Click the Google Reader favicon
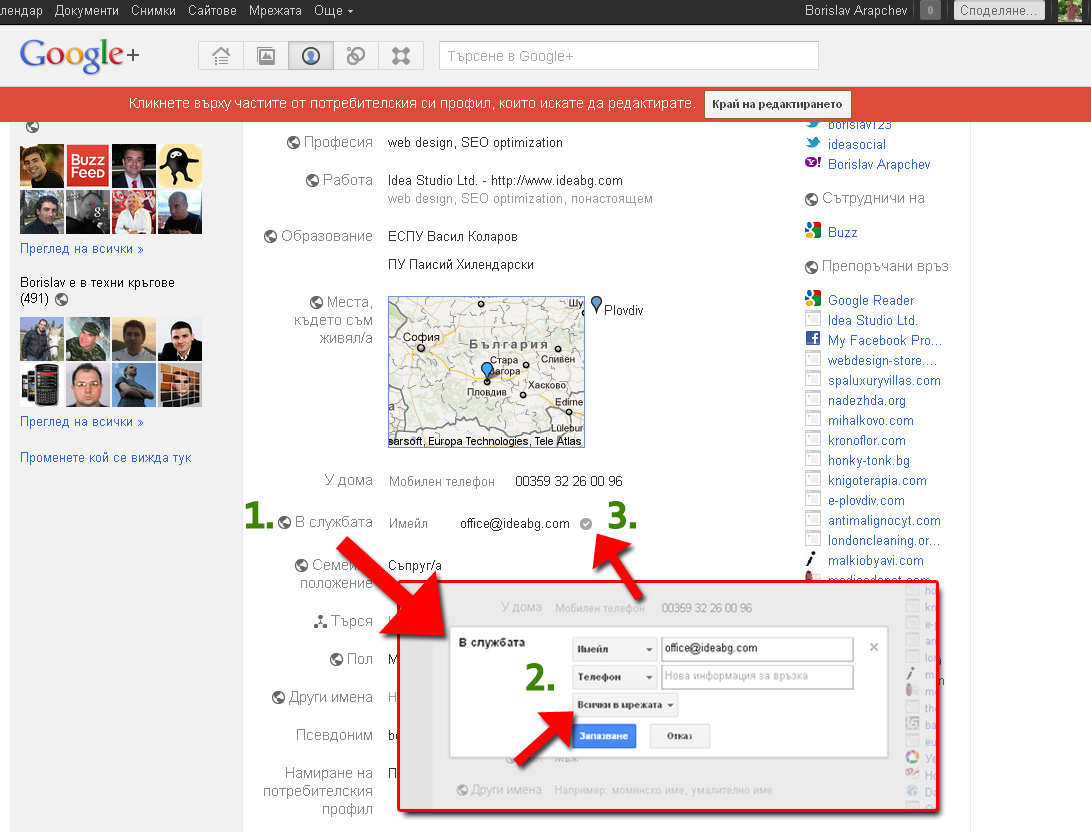 tap(813, 298)
